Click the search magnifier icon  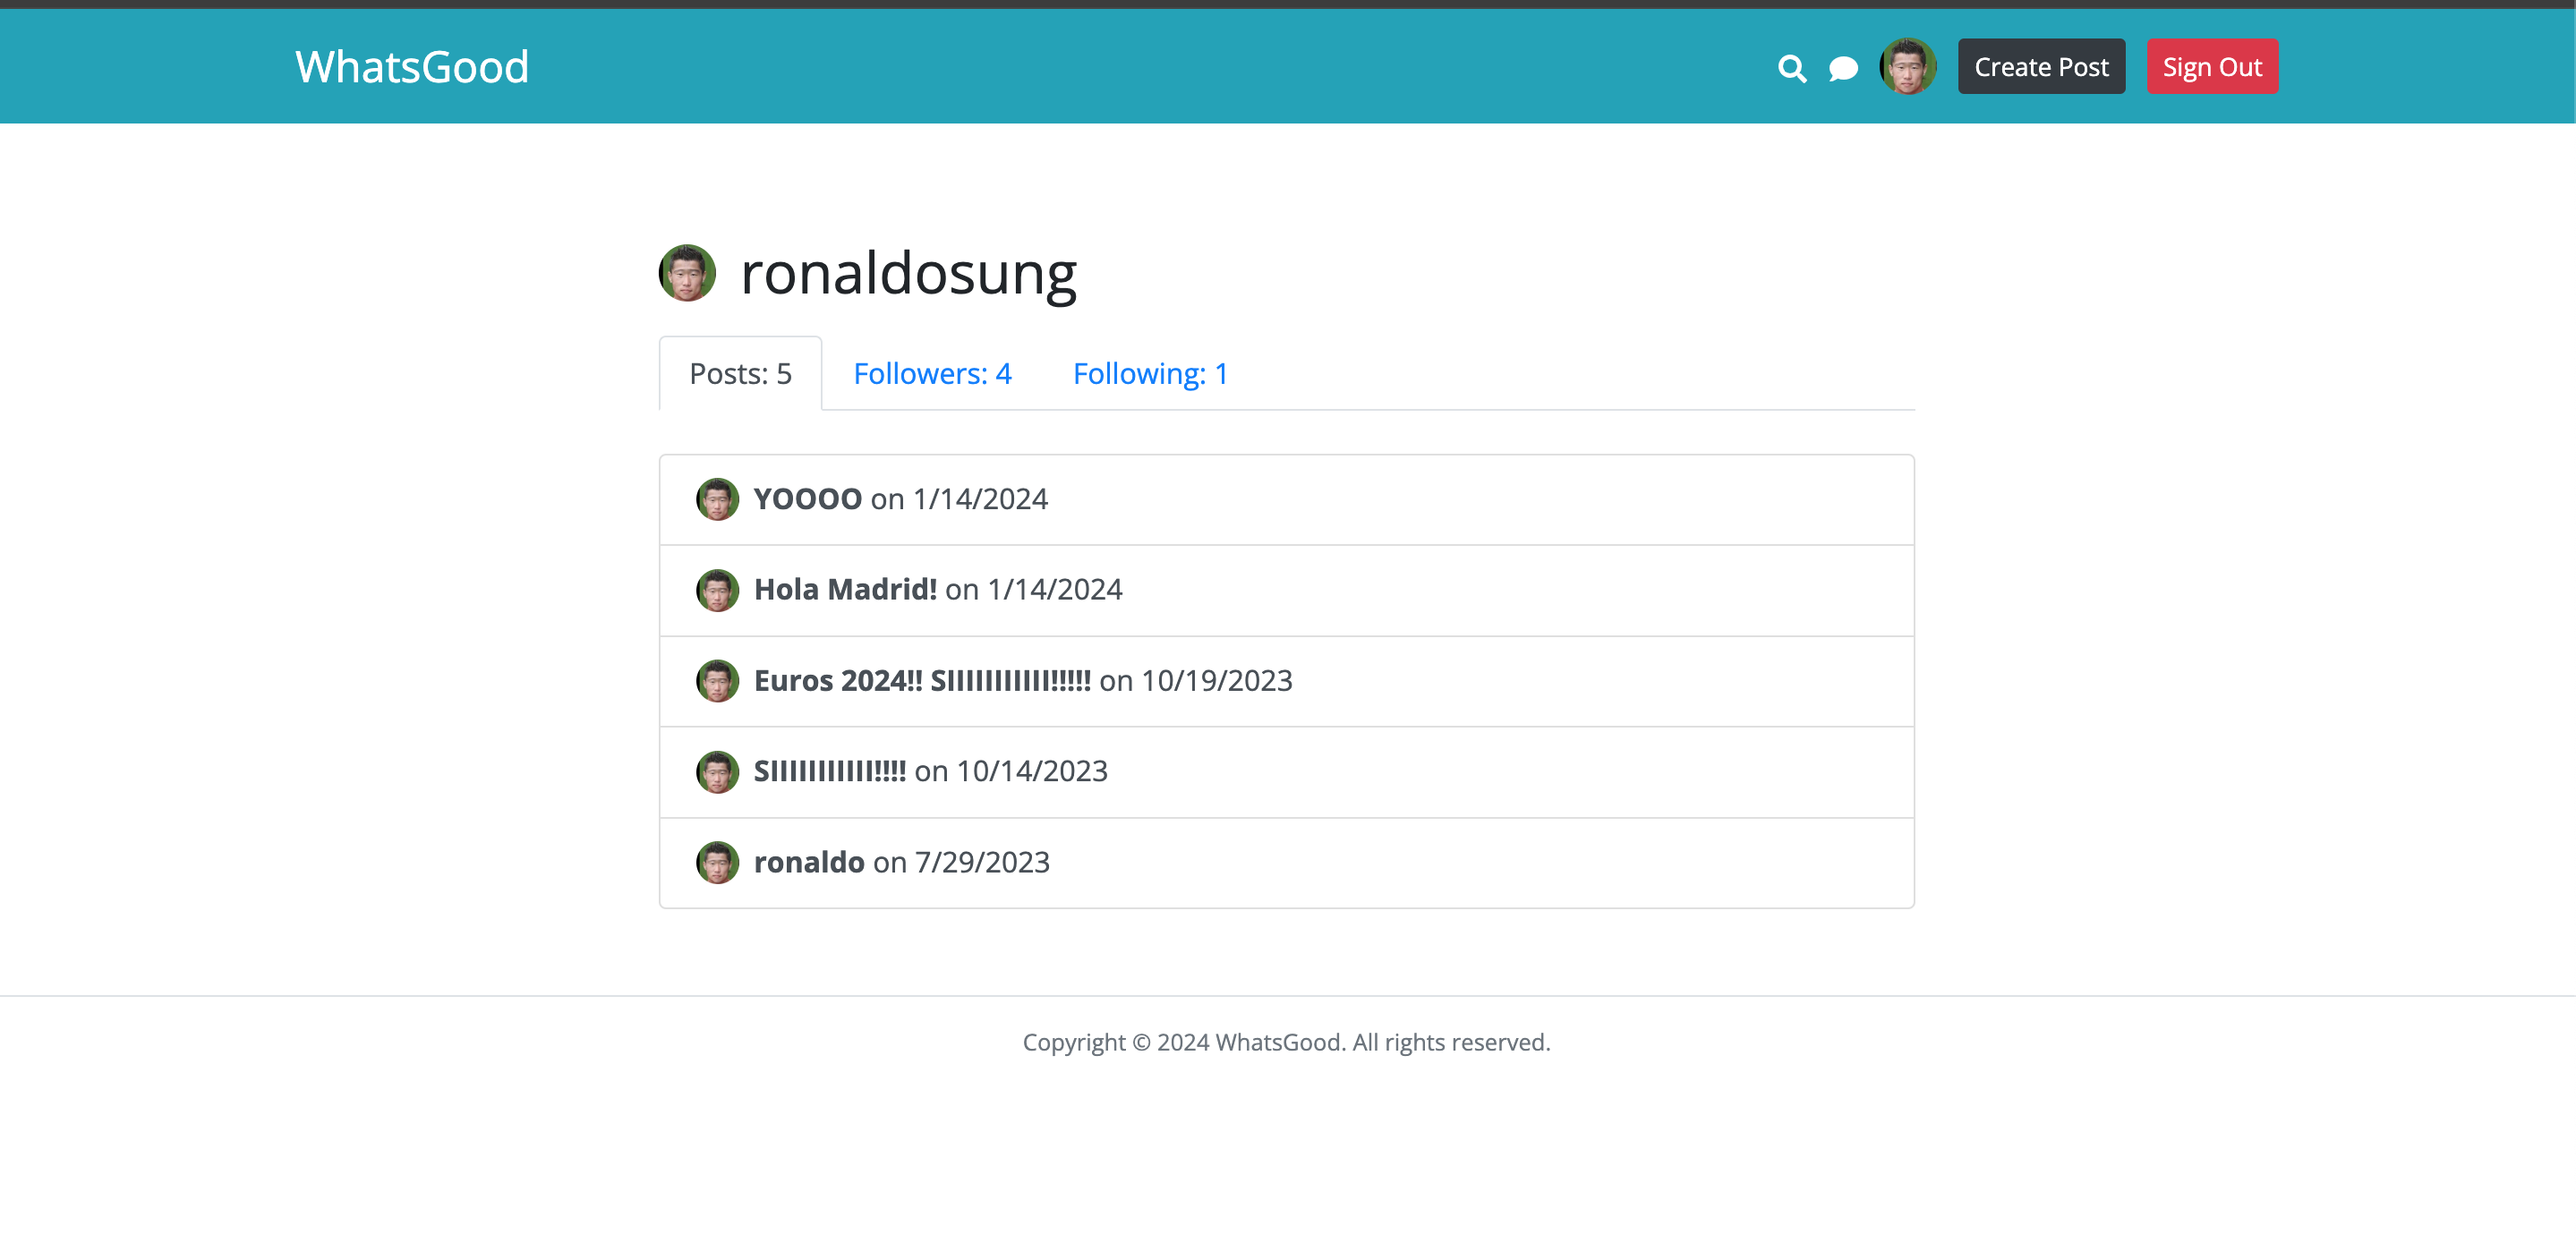click(x=1791, y=68)
